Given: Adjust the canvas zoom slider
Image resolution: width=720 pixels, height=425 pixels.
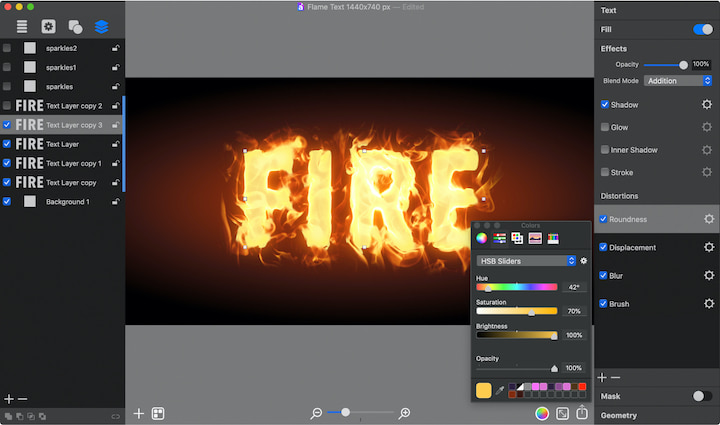Looking at the screenshot, I should [360, 413].
